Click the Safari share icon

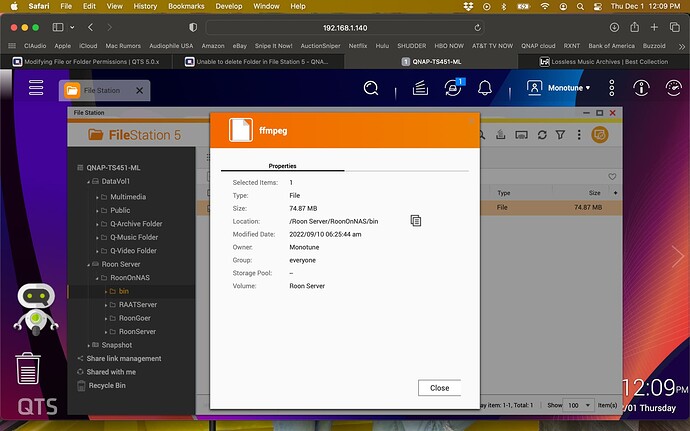tap(634, 27)
